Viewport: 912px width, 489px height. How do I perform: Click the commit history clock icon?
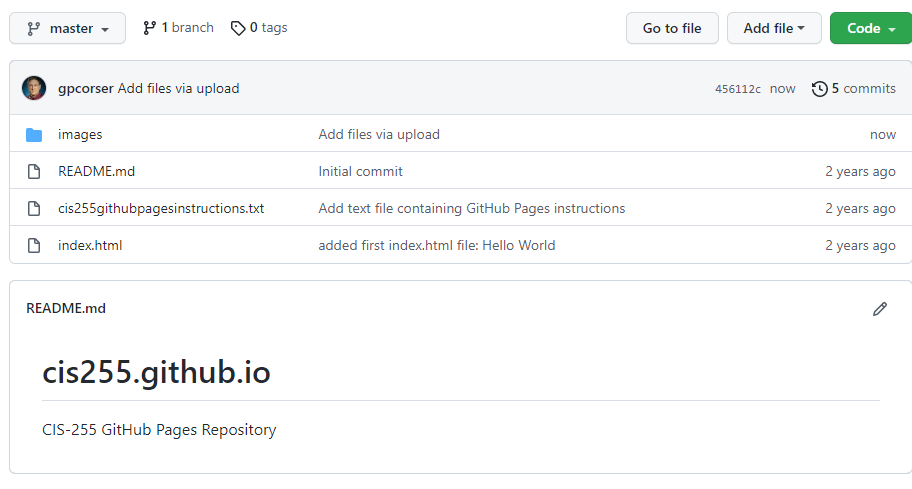tap(820, 89)
